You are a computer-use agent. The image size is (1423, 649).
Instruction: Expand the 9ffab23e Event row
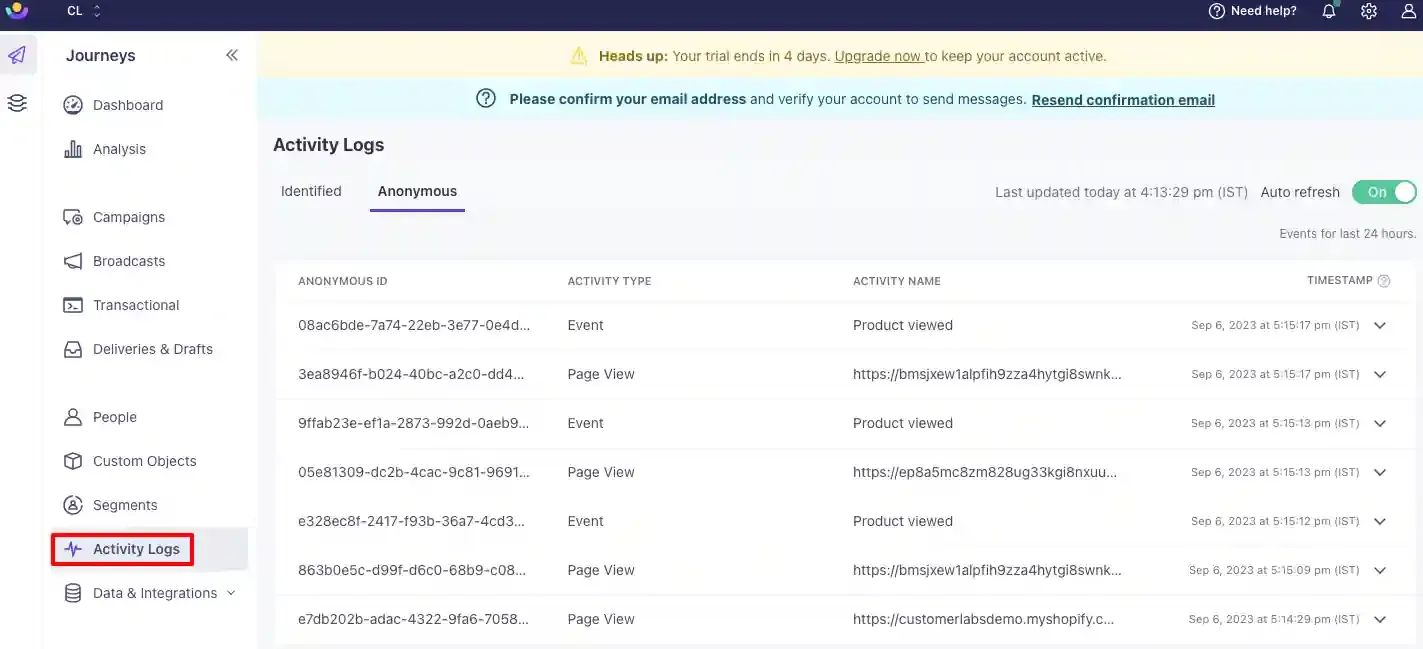coord(1380,423)
